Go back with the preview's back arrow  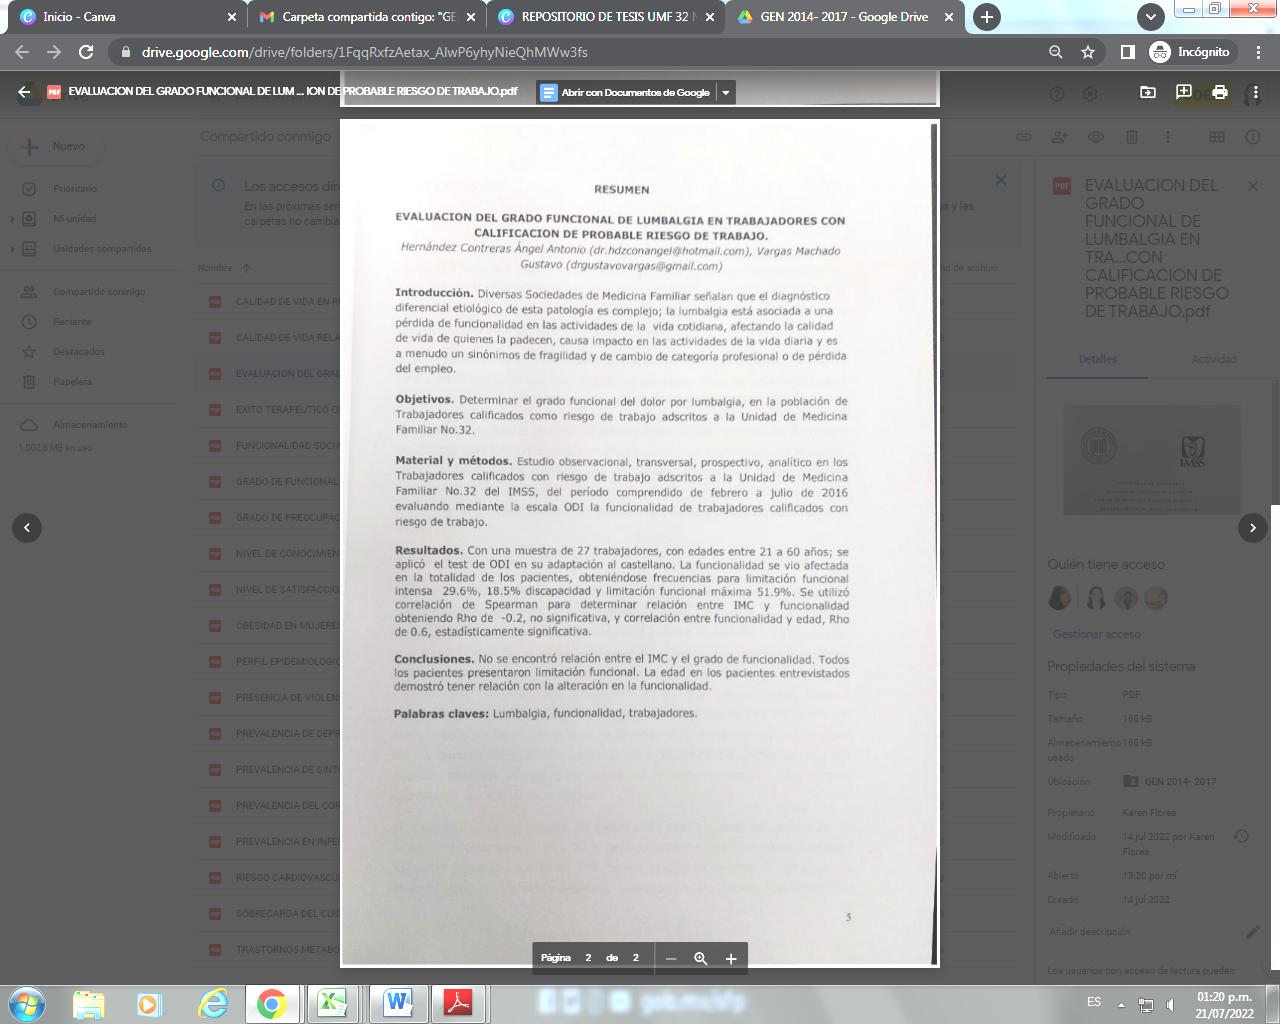click(24, 92)
